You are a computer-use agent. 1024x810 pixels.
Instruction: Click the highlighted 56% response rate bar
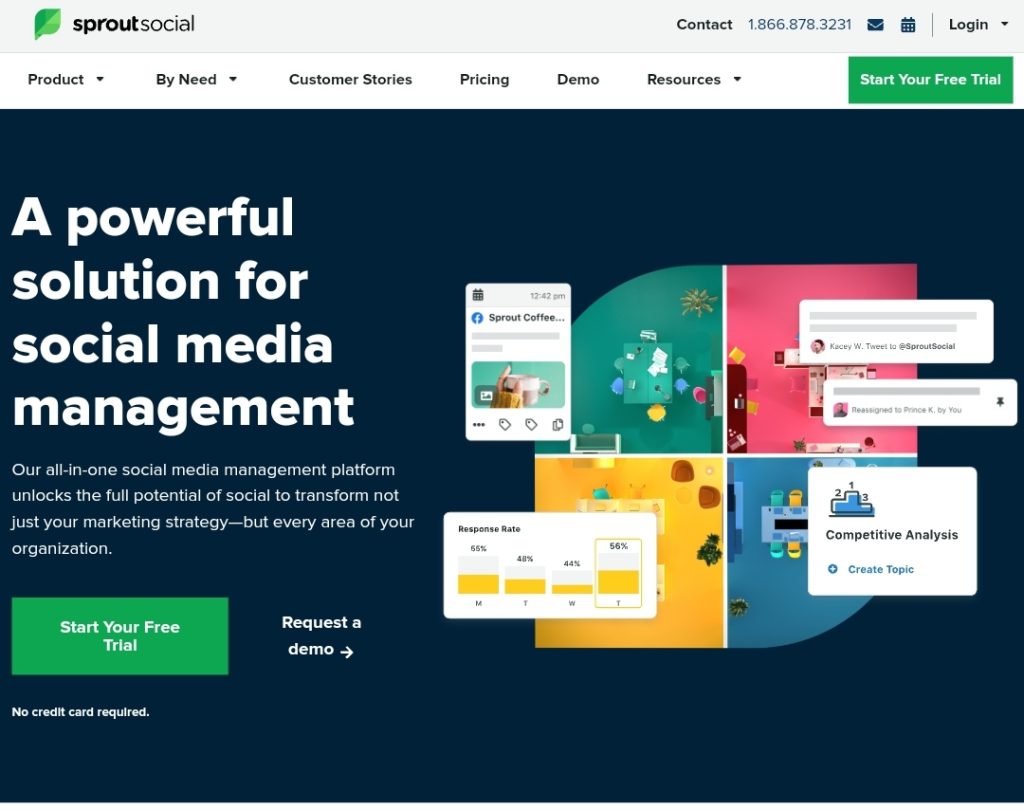(x=618, y=574)
